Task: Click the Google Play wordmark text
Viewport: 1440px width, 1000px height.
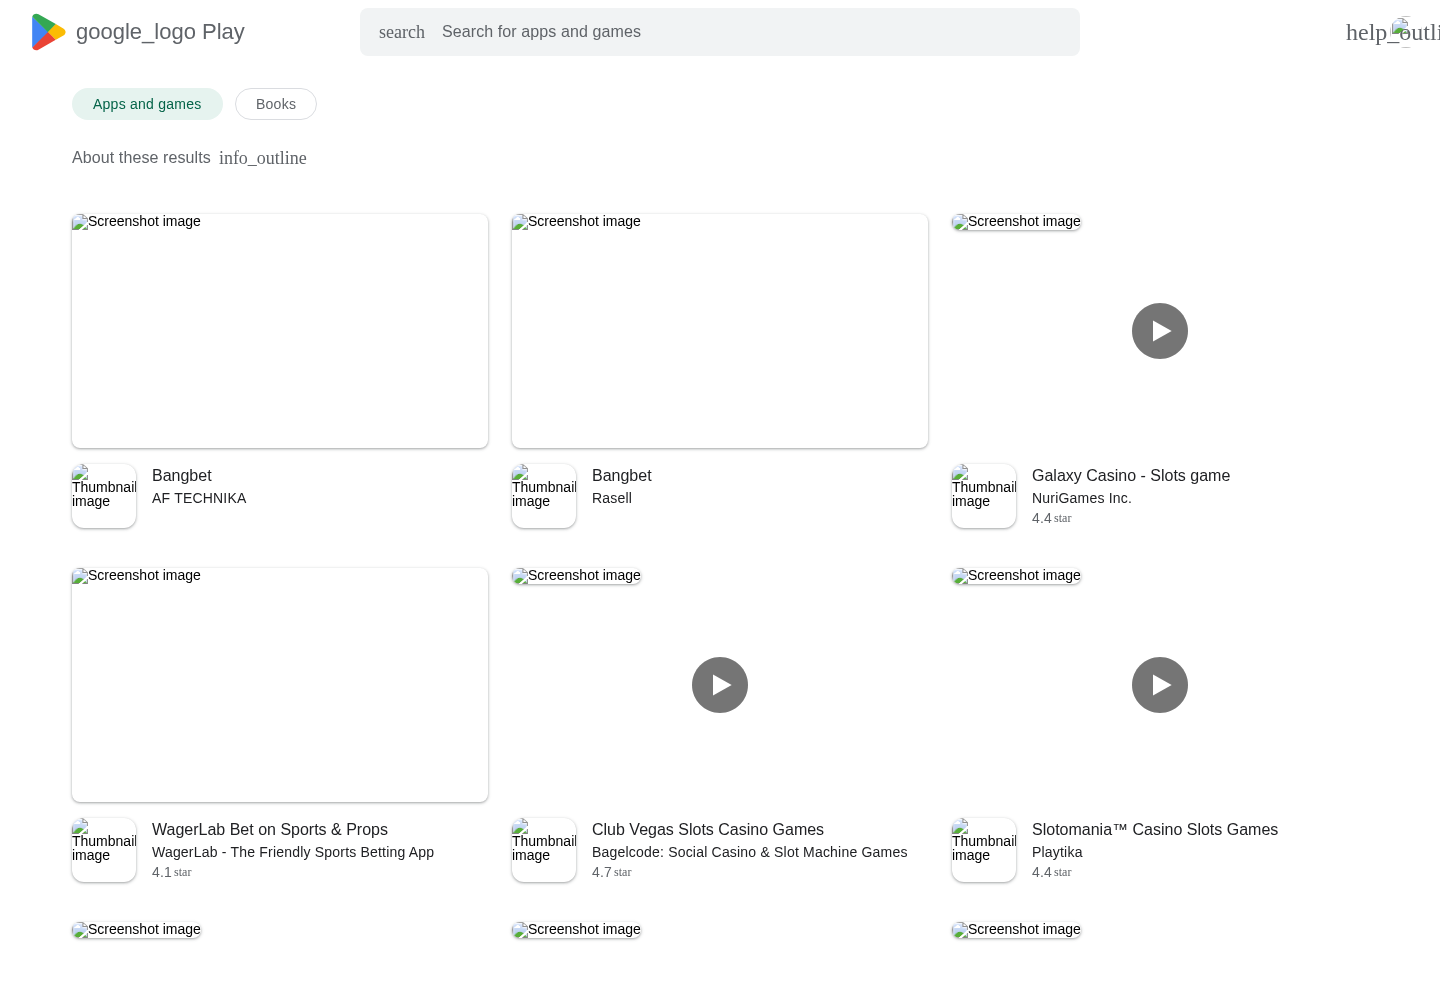Action: coord(160,32)
